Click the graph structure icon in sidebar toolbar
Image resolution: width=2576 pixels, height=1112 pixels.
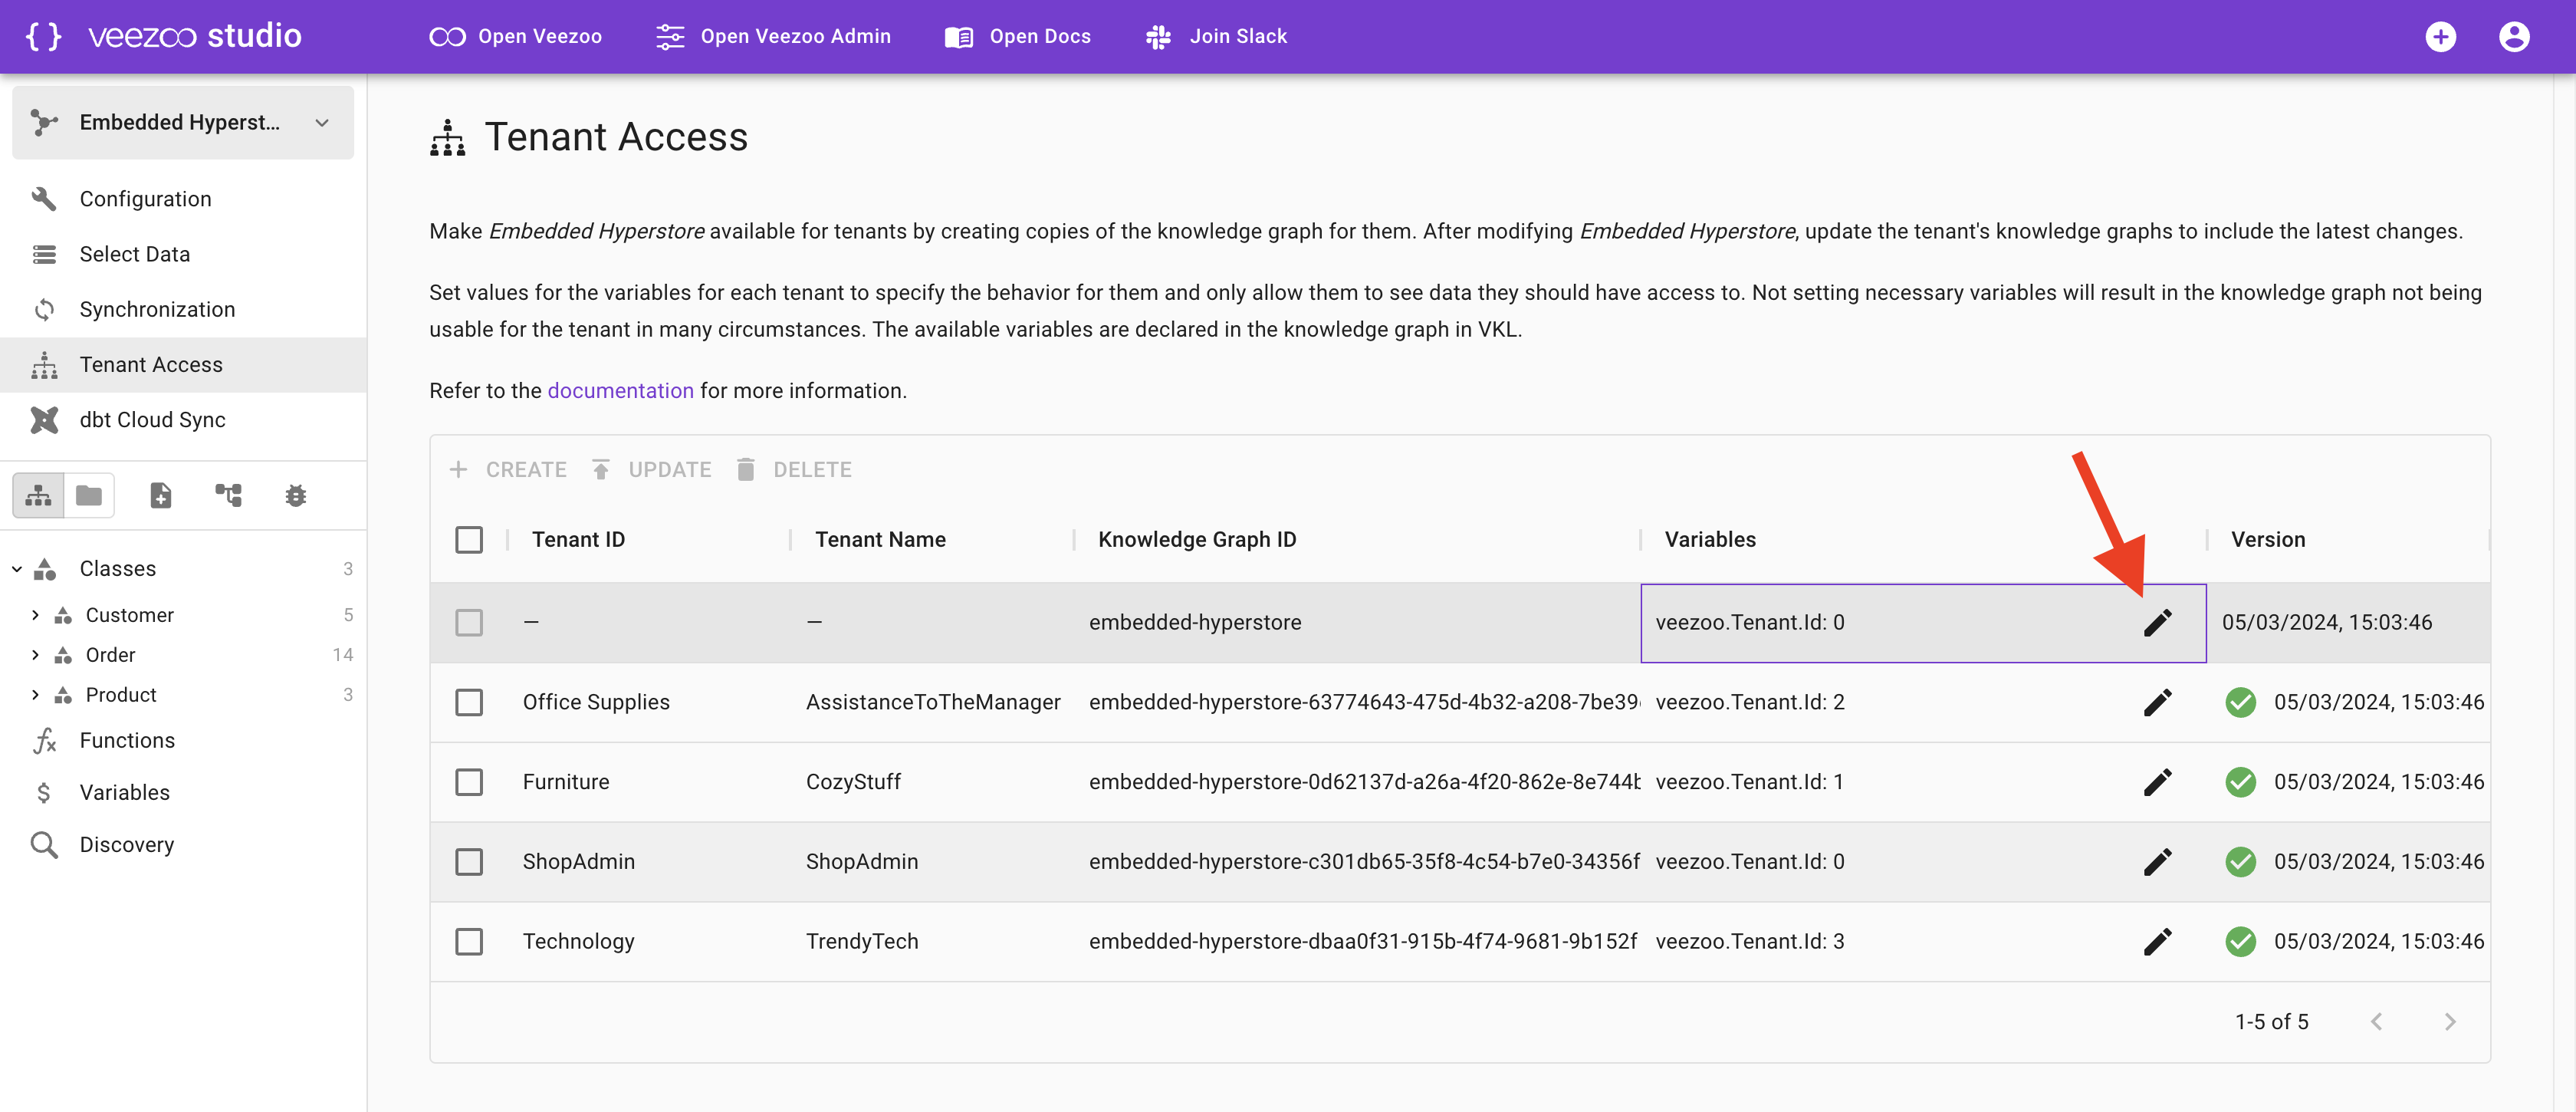228,495
